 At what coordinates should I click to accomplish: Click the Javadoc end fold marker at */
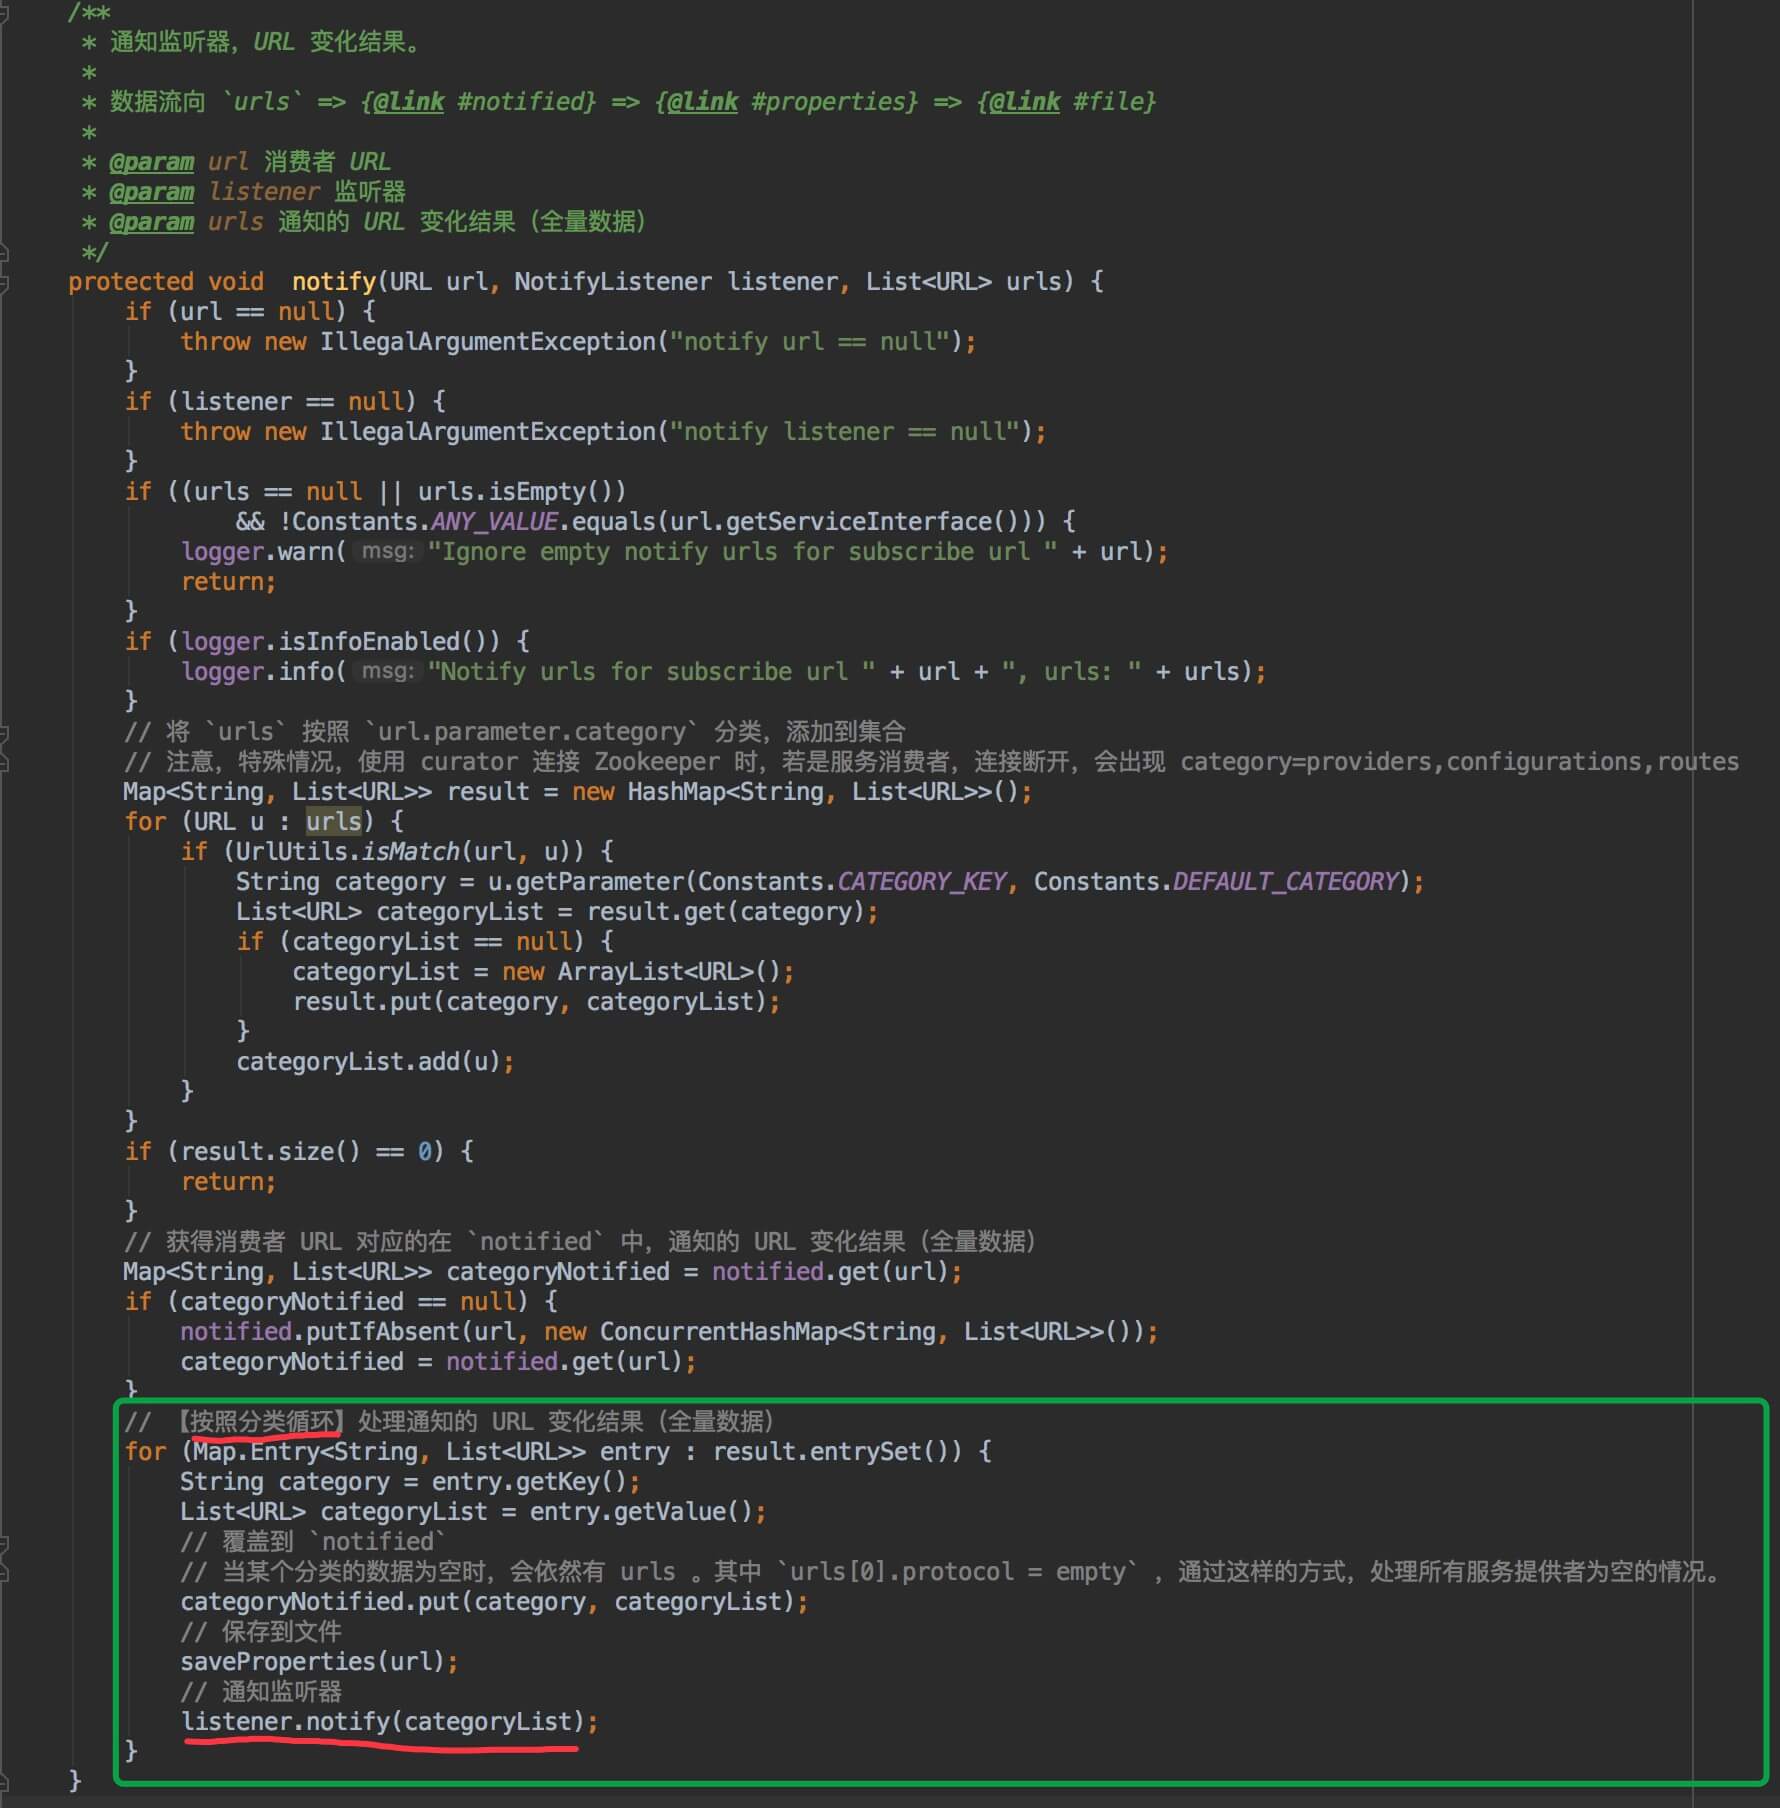pyautogui.click(x=3, y=251)
